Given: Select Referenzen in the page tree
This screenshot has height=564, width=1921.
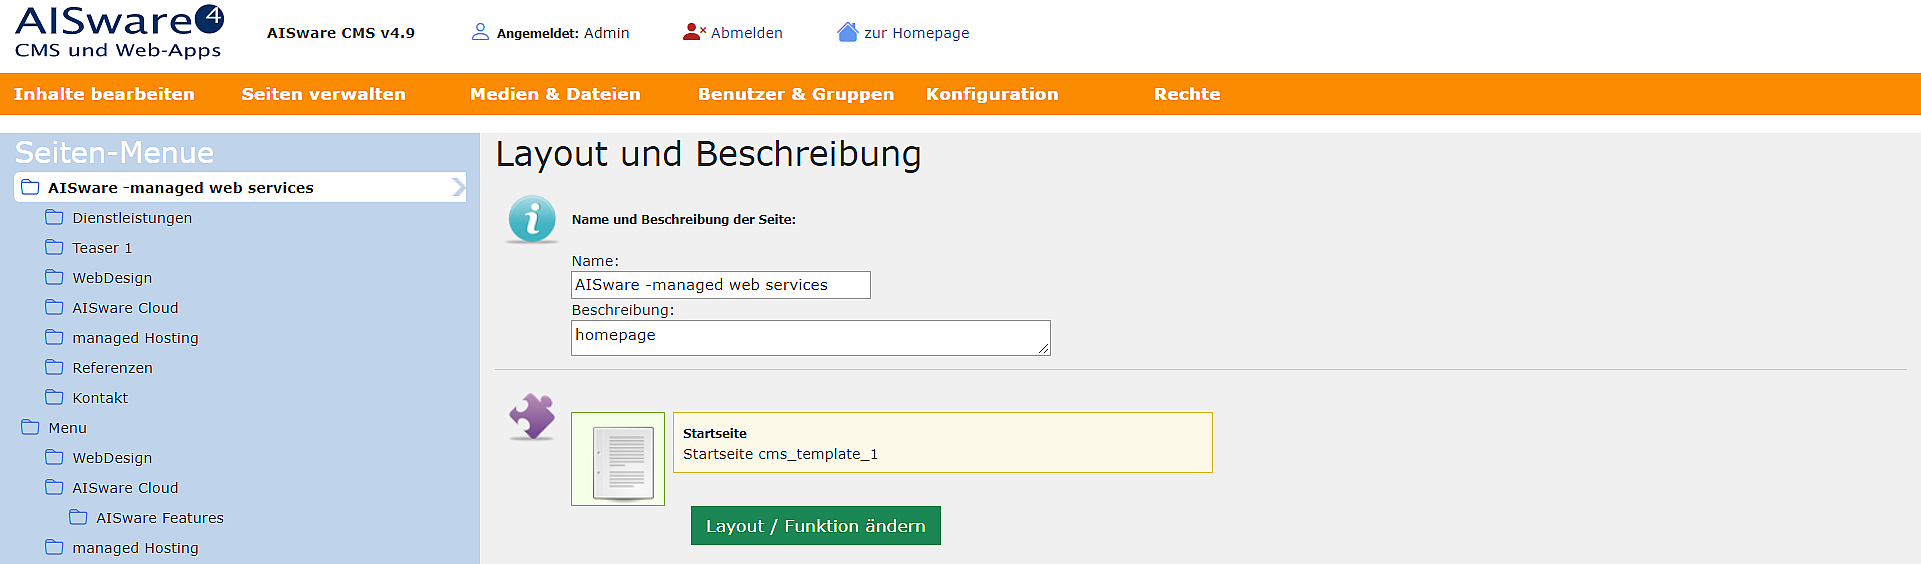Looking at the screenshot, I should click(x=112, y=368).
